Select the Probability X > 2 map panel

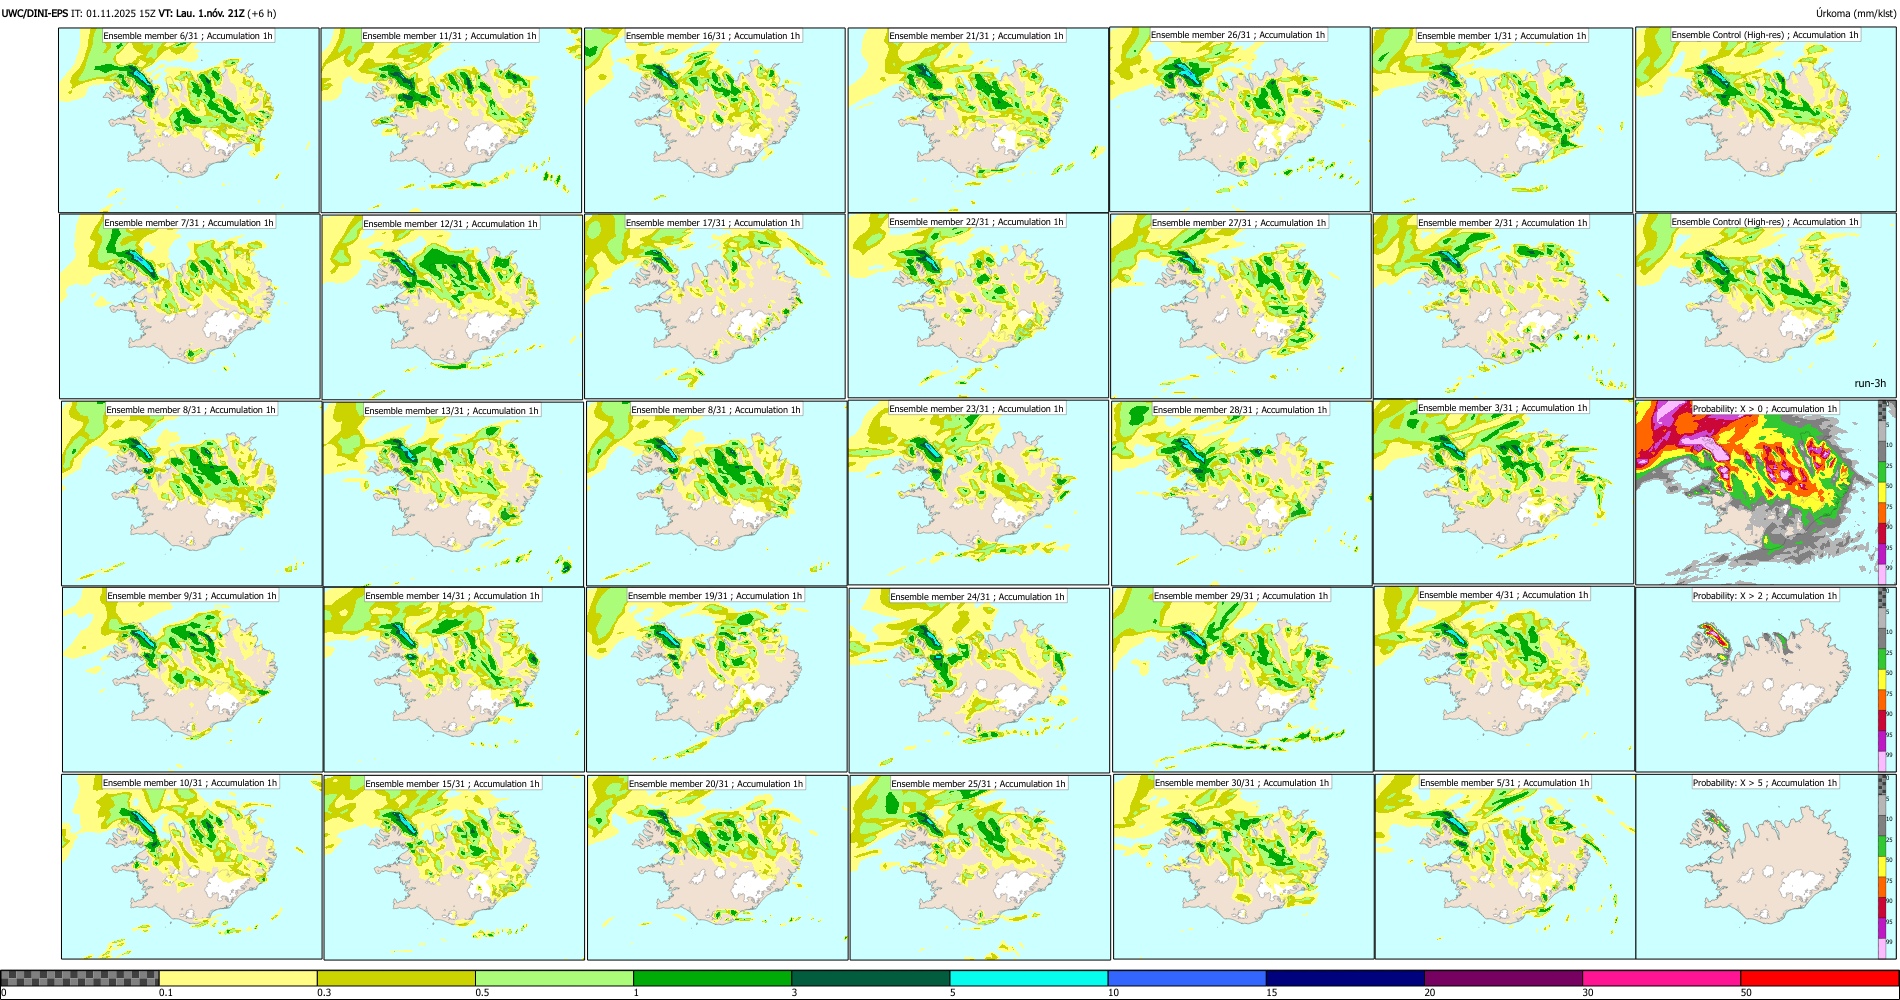coord(1766,679)
